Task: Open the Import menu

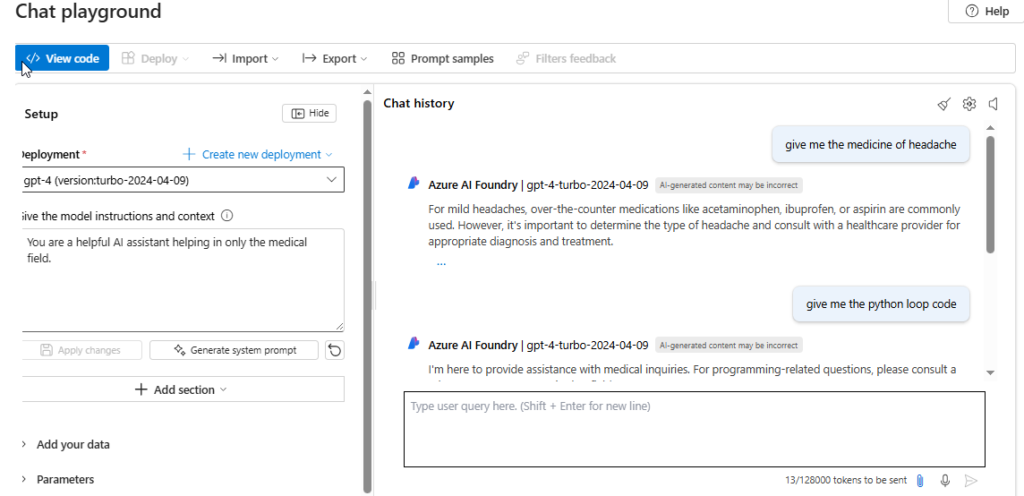Action: point(246,58)
